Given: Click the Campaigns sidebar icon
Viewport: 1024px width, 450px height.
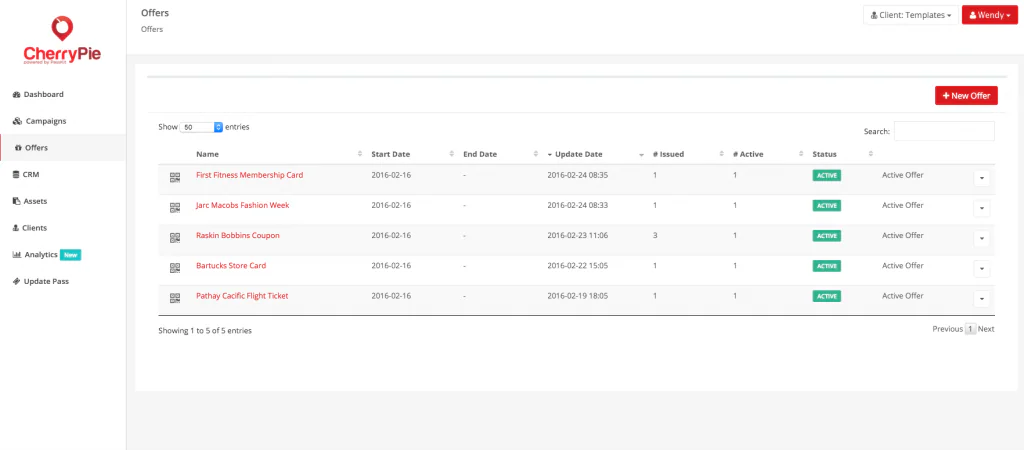Looking at the screenshot, I should click(17, 121).
